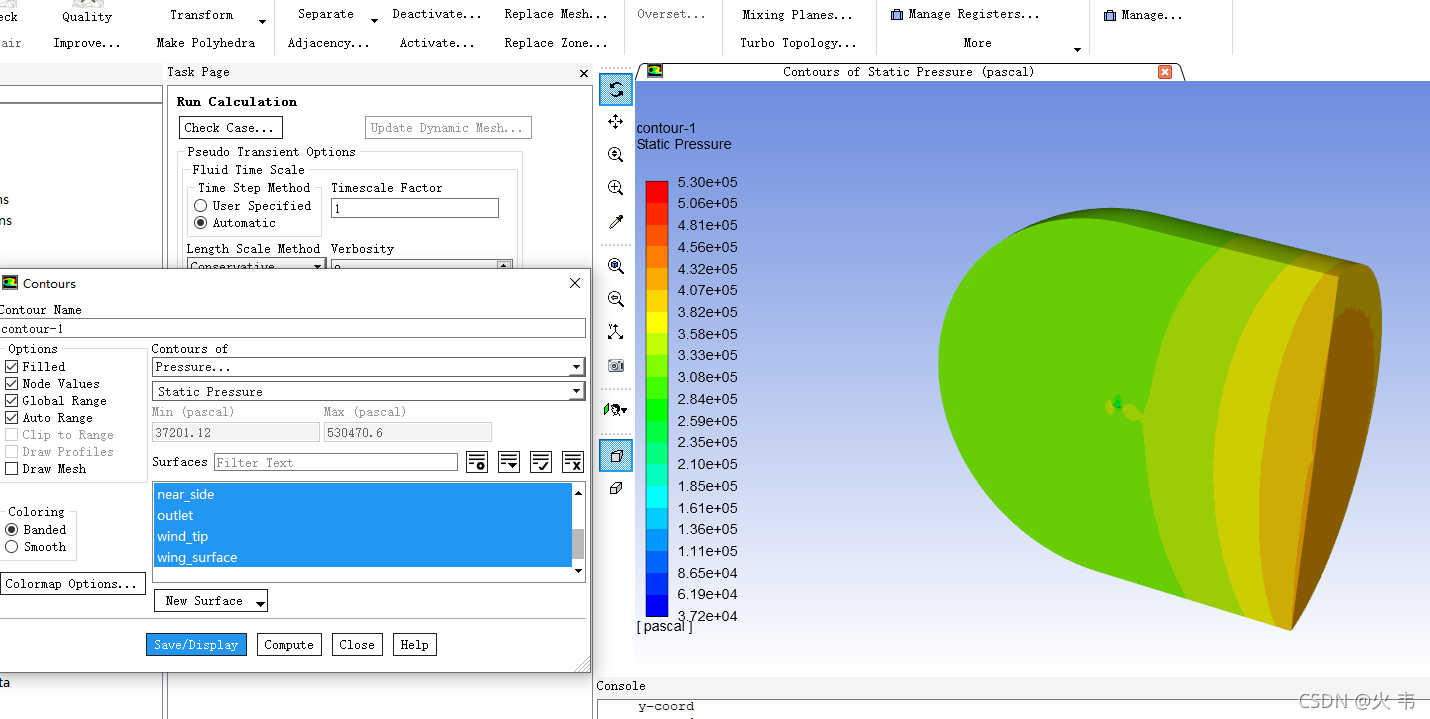This screenshot has width=1430, height=719.
Task: Select the pan view tool
Action: 616,122
